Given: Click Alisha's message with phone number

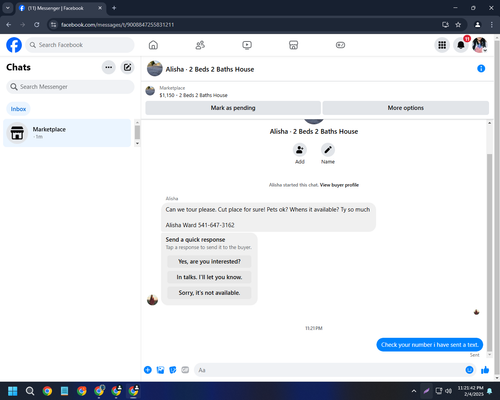Looking at the screenshot, I should coord(268,217).
